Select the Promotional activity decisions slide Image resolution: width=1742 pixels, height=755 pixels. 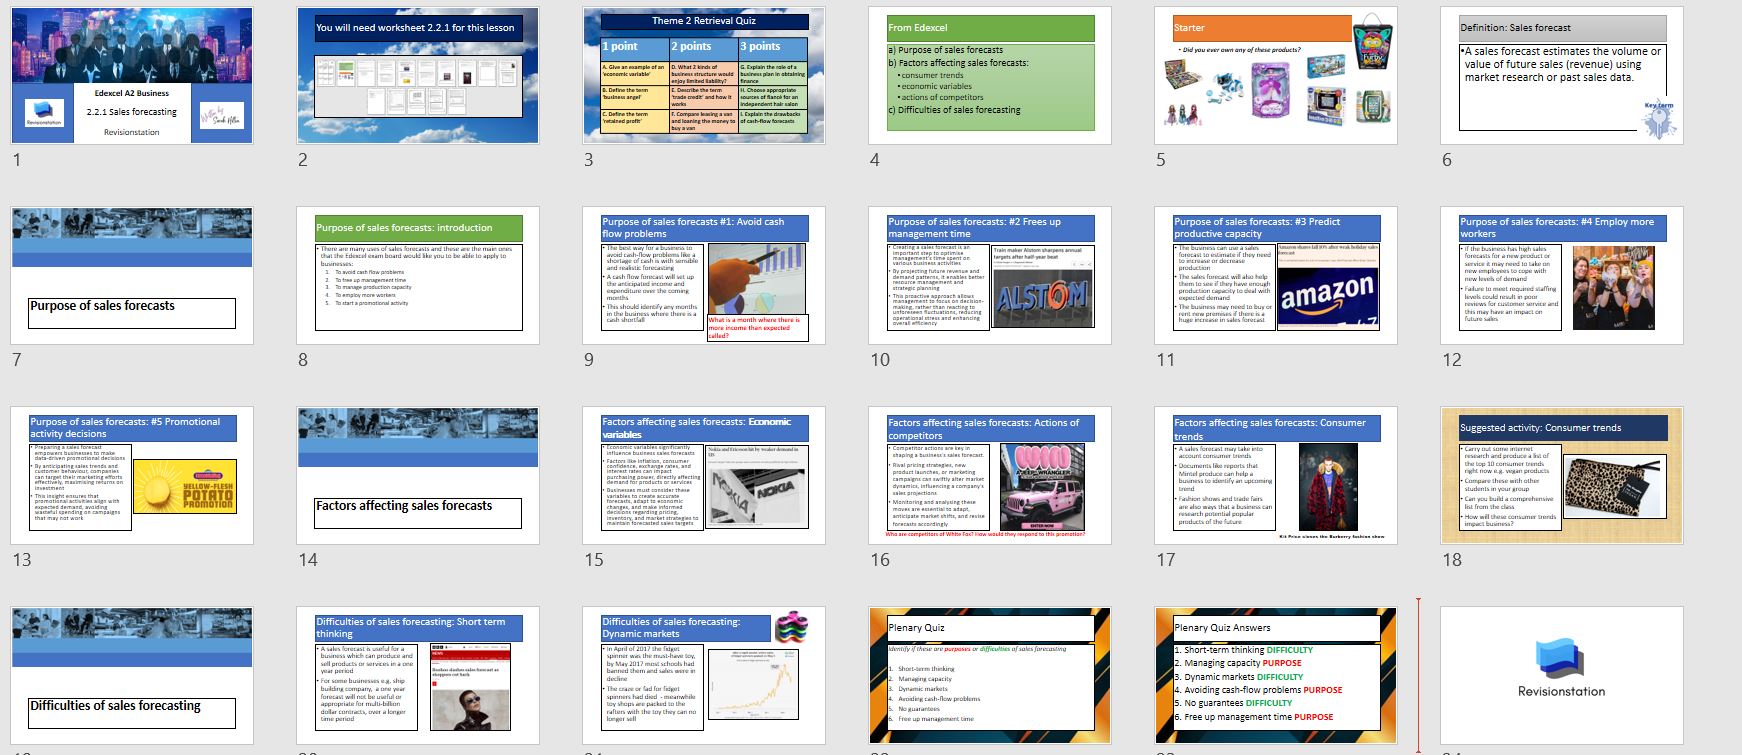click(132, 476)
